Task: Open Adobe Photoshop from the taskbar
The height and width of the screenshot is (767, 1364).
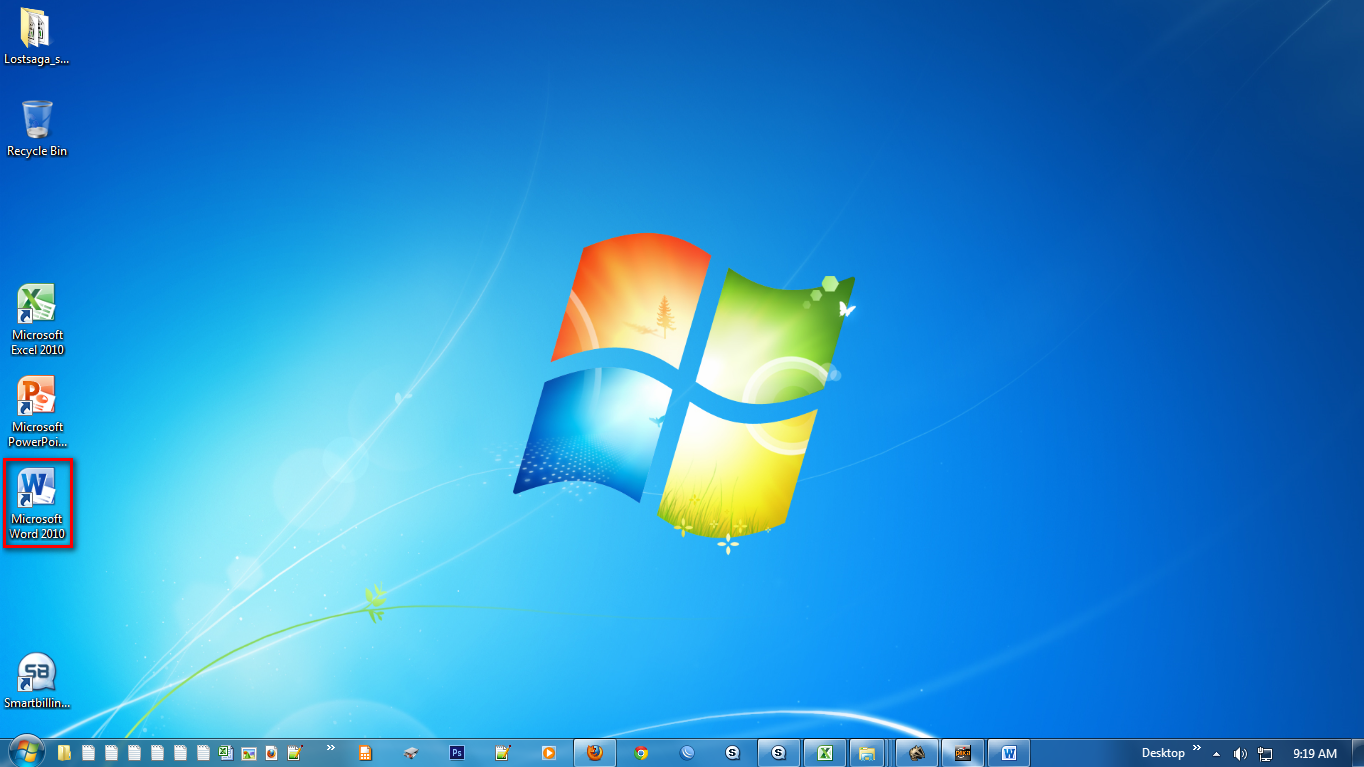Action: [x=455, y=752]
